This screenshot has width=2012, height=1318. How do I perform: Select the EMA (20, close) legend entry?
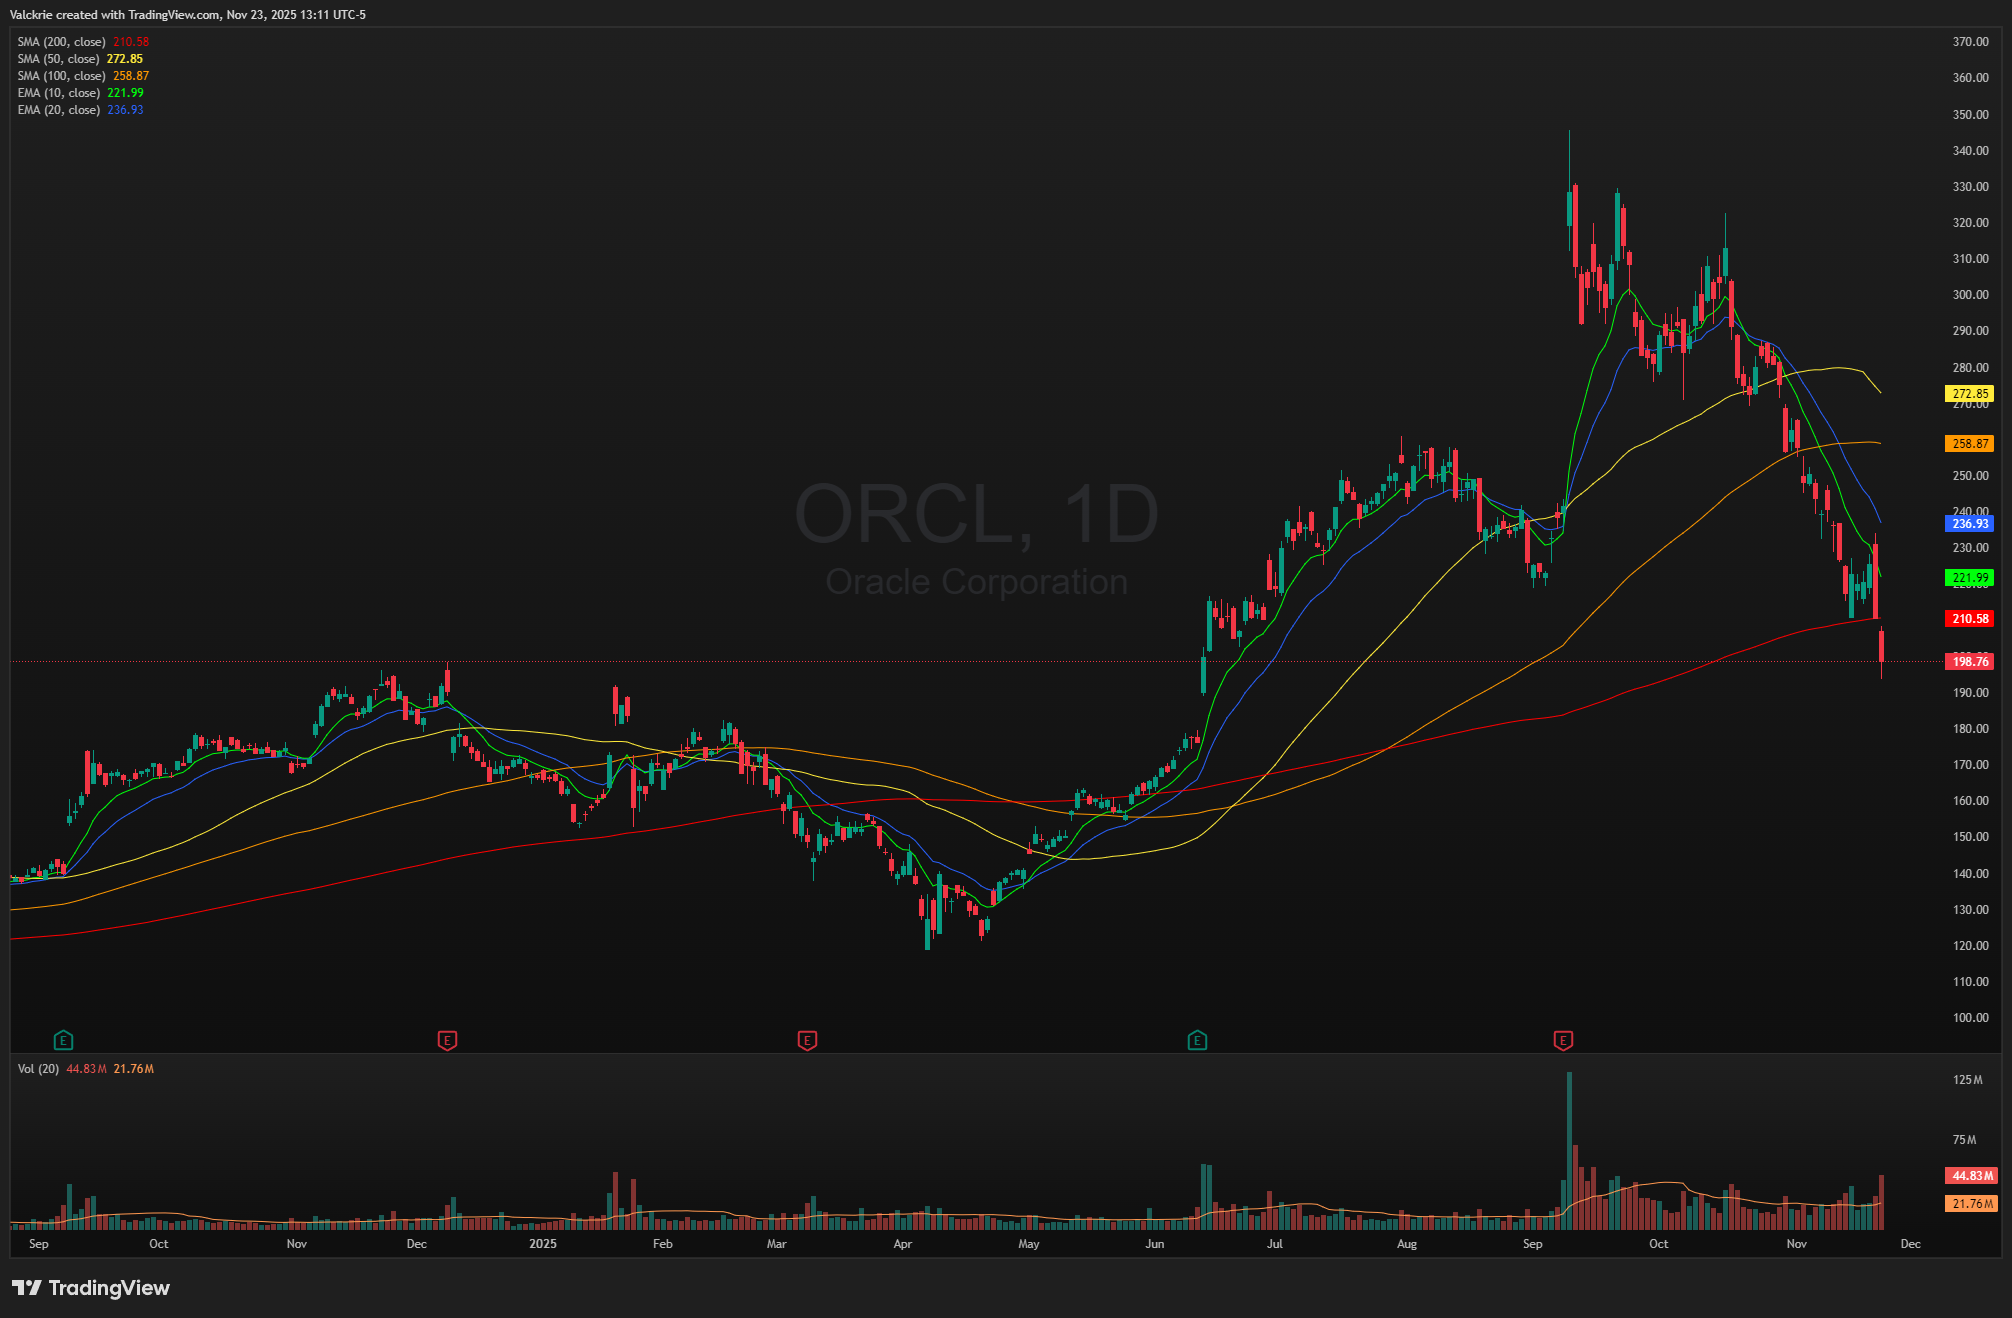pos(58,110)
